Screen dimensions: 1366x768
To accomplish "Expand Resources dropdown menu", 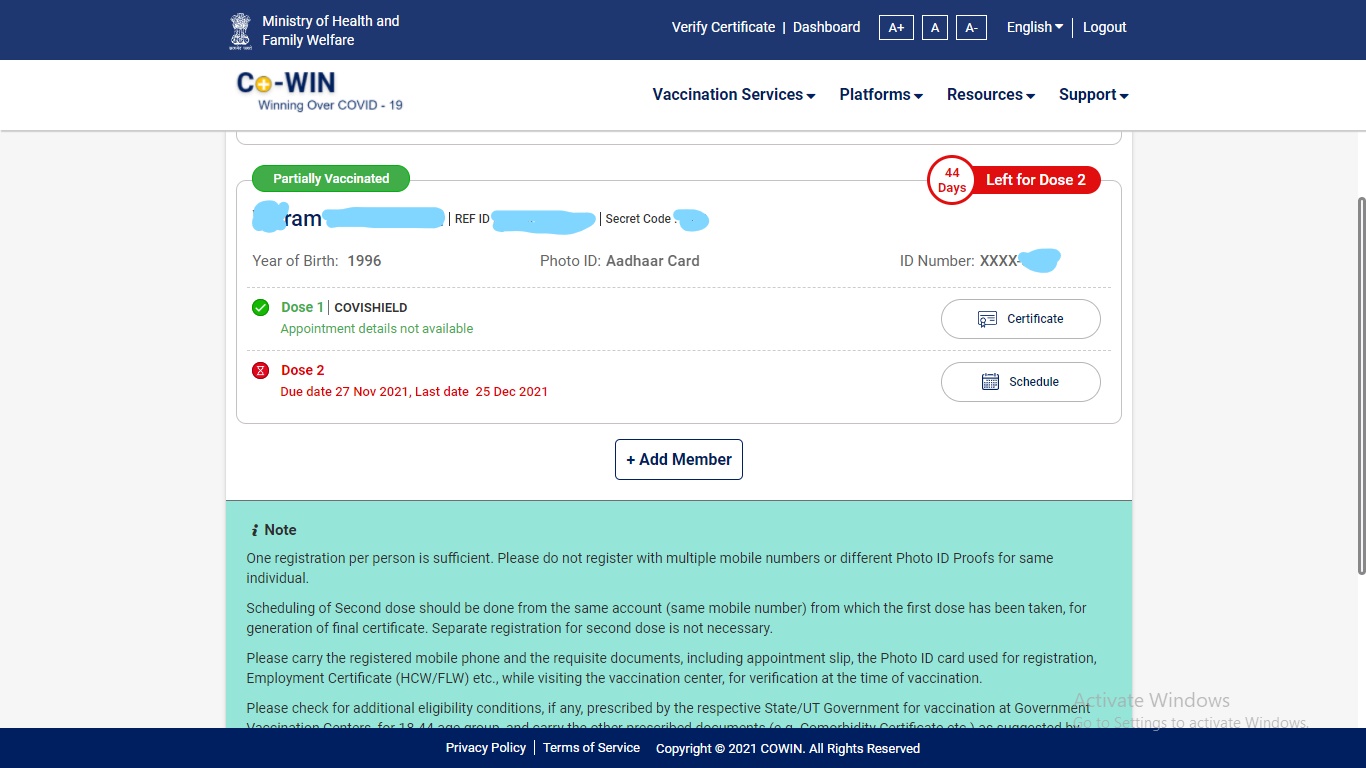I will point(991,94).
